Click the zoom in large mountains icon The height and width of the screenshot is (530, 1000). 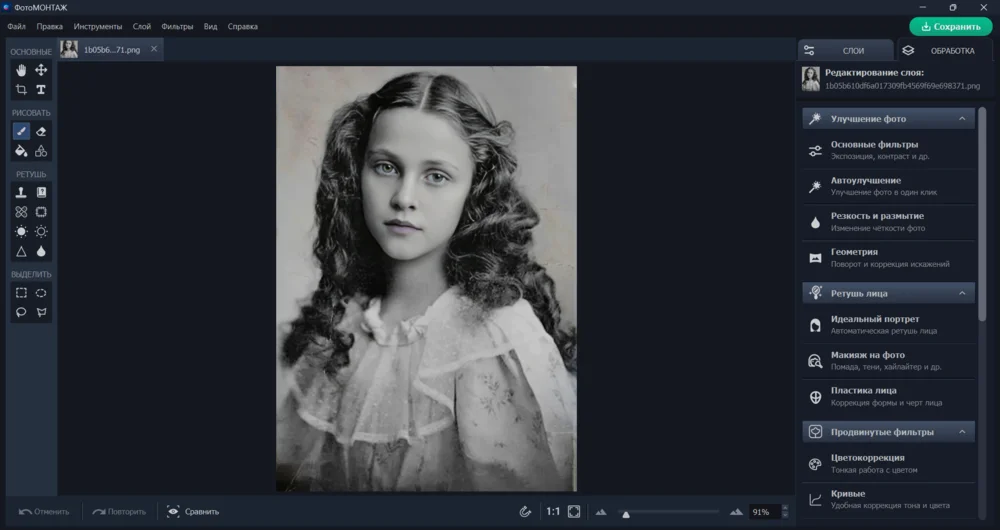[737, 512]
